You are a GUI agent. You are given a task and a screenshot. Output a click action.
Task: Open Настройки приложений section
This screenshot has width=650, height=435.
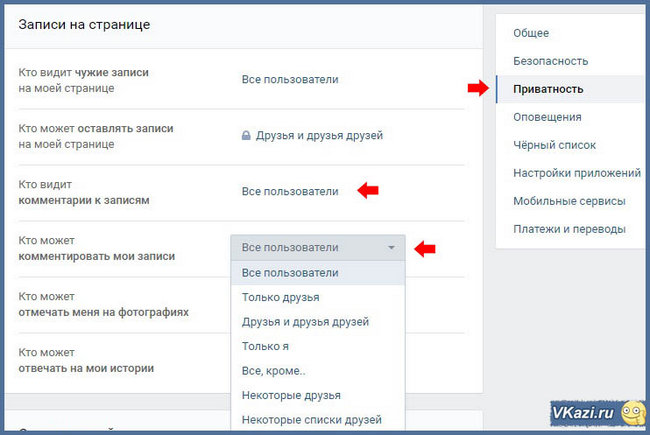pos(577,173)
